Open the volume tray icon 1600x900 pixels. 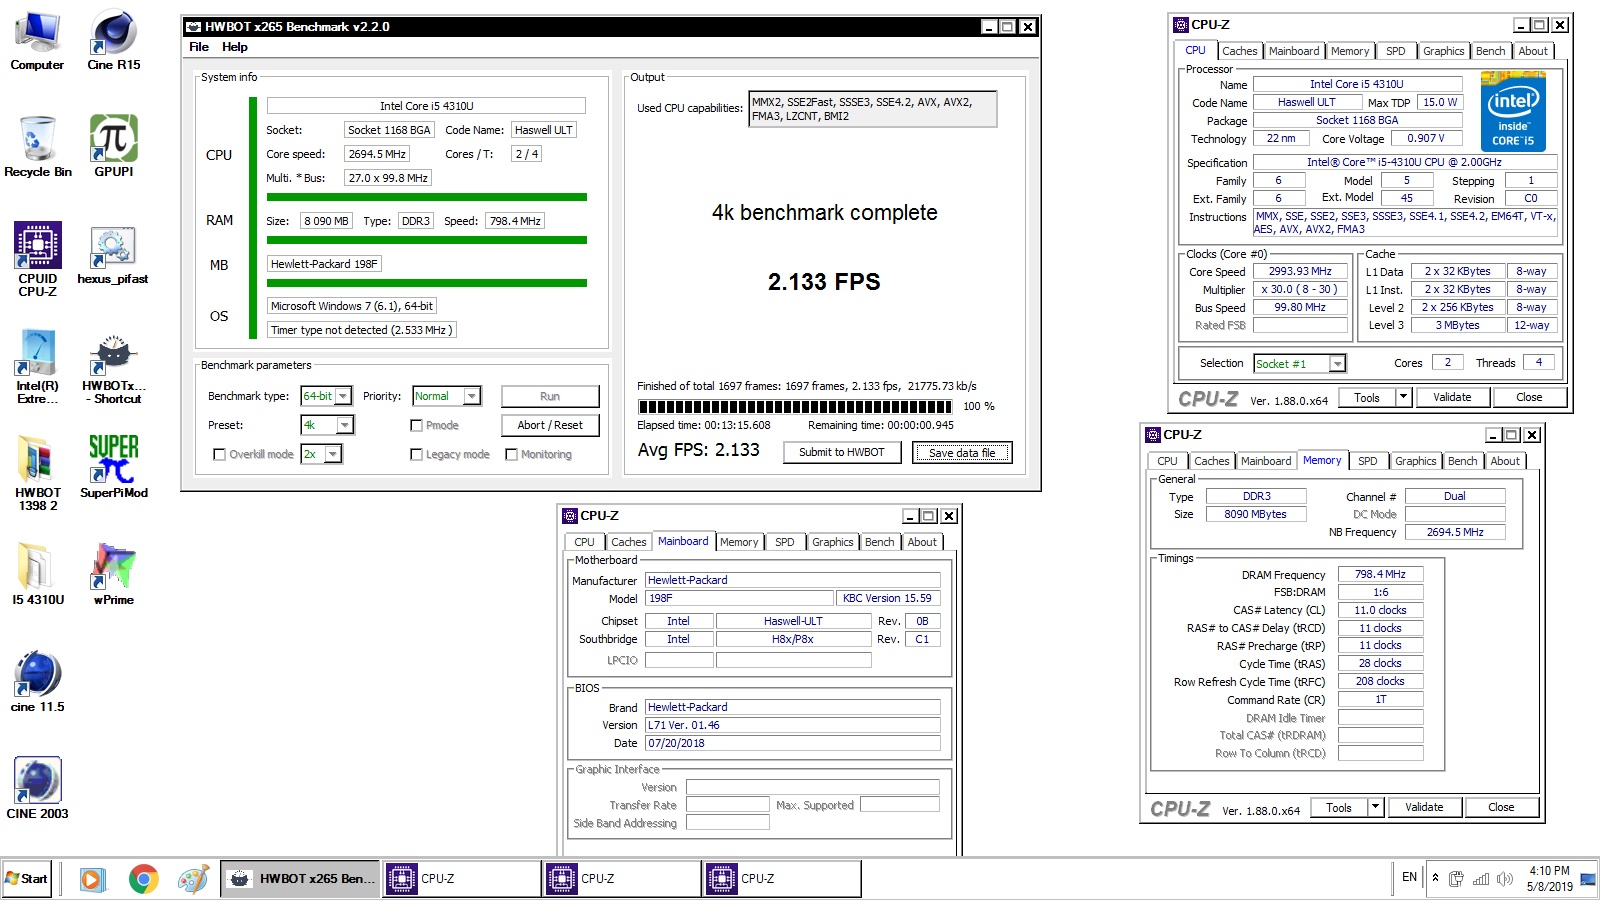pyautogui.click(x=1505, y=879)
